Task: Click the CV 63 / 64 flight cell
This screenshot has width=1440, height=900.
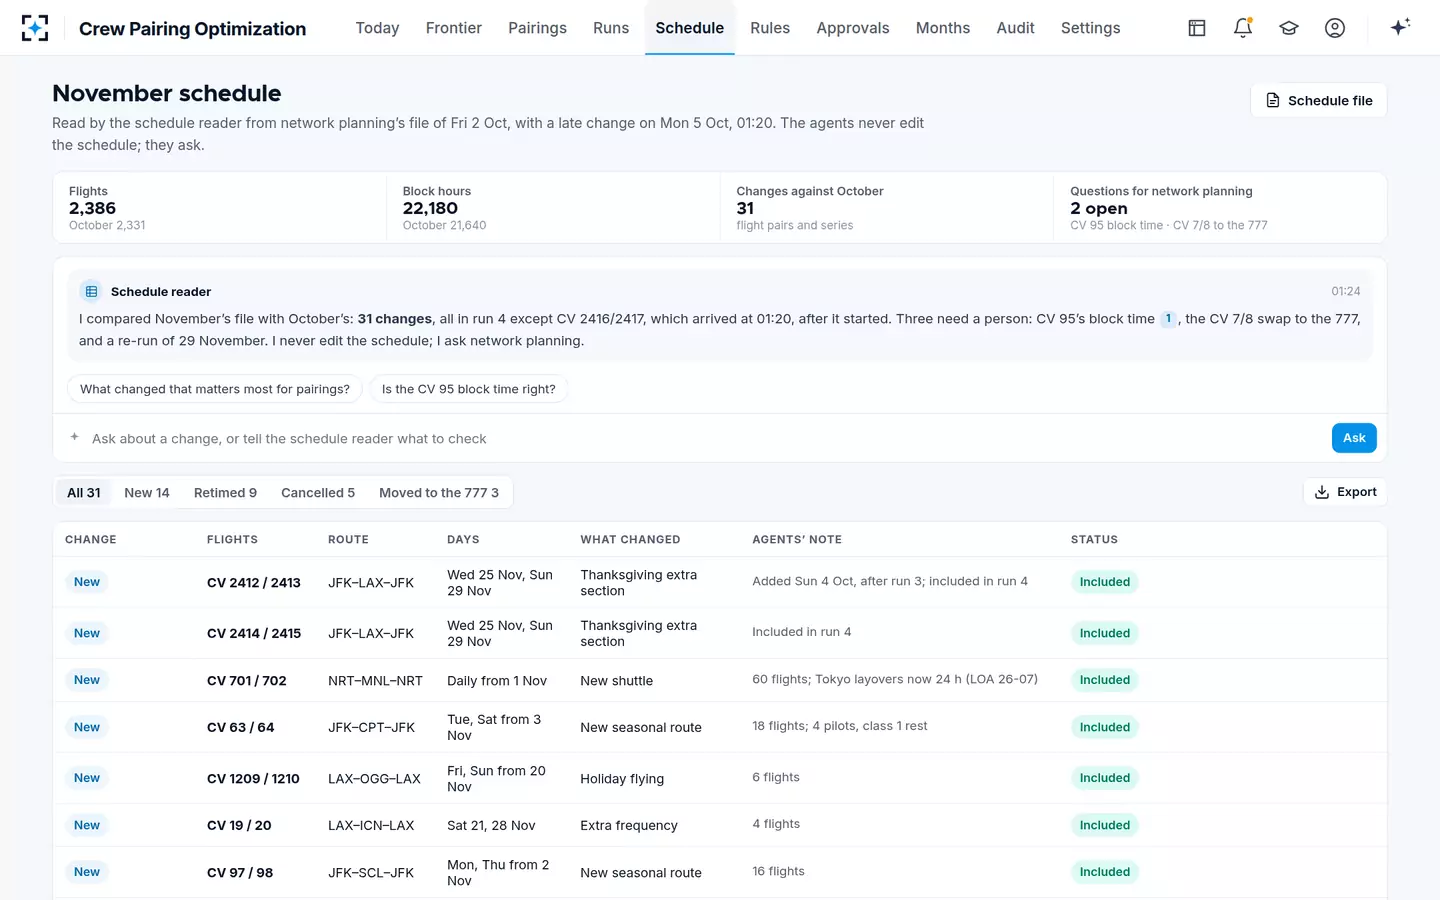Action: (x=240, y=728)
